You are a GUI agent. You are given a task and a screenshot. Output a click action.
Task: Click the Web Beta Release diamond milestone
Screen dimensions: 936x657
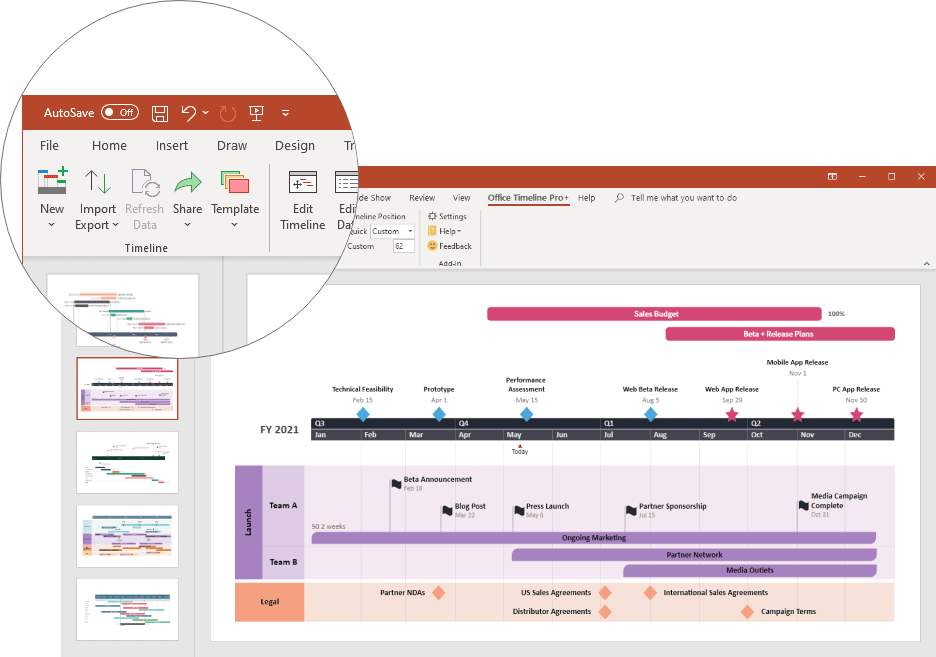coord(651,414)
